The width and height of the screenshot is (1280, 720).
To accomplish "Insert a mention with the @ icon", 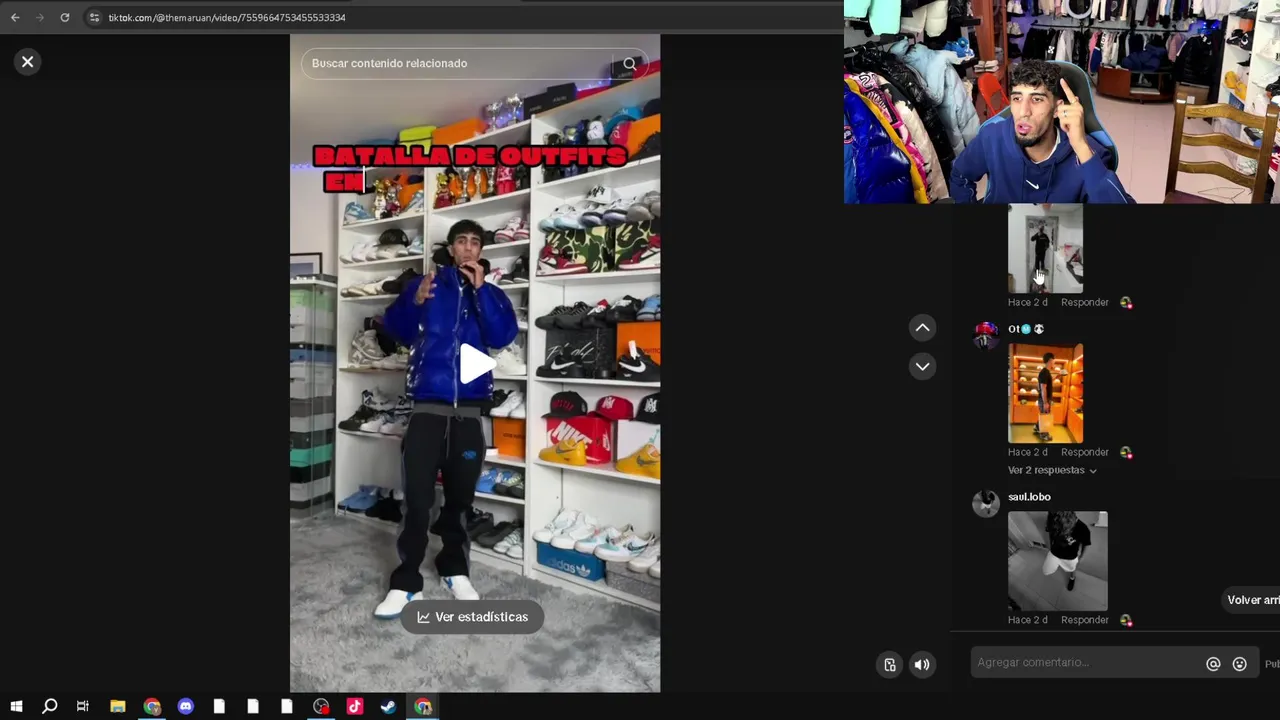I will tap(1213, 664).
